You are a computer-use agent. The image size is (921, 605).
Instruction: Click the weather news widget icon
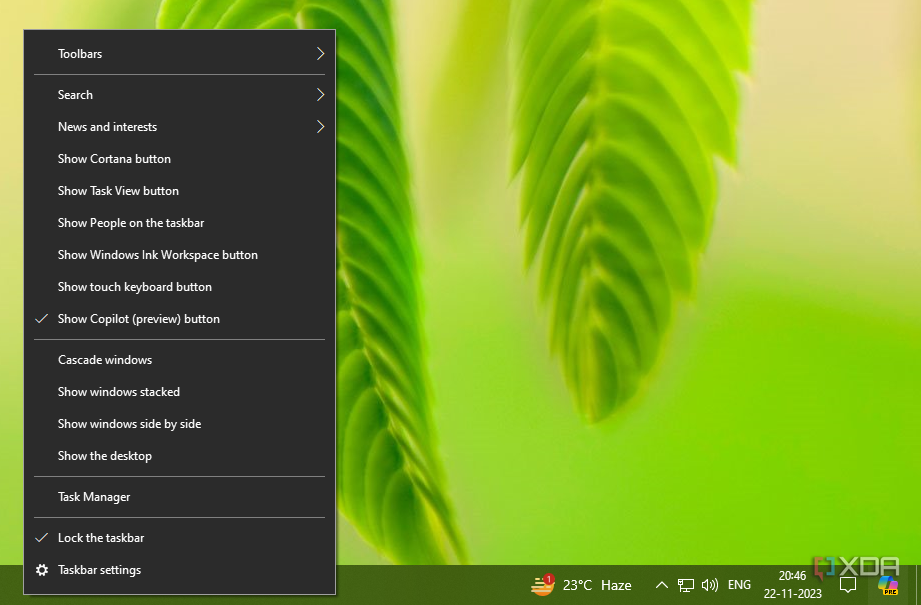click(x=542, y=585)
